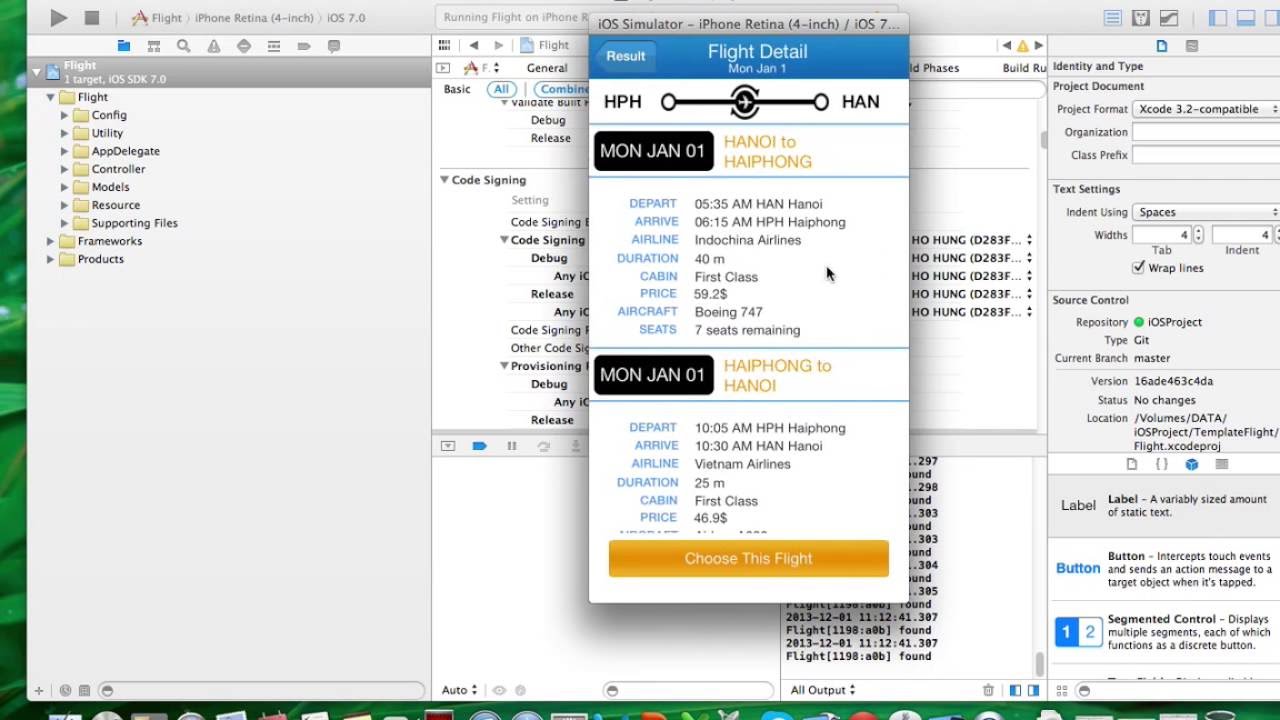Open the Find navigator magnifier icon
The height and width of the screenshot is (720, 1280).
[x=184, y=46]
